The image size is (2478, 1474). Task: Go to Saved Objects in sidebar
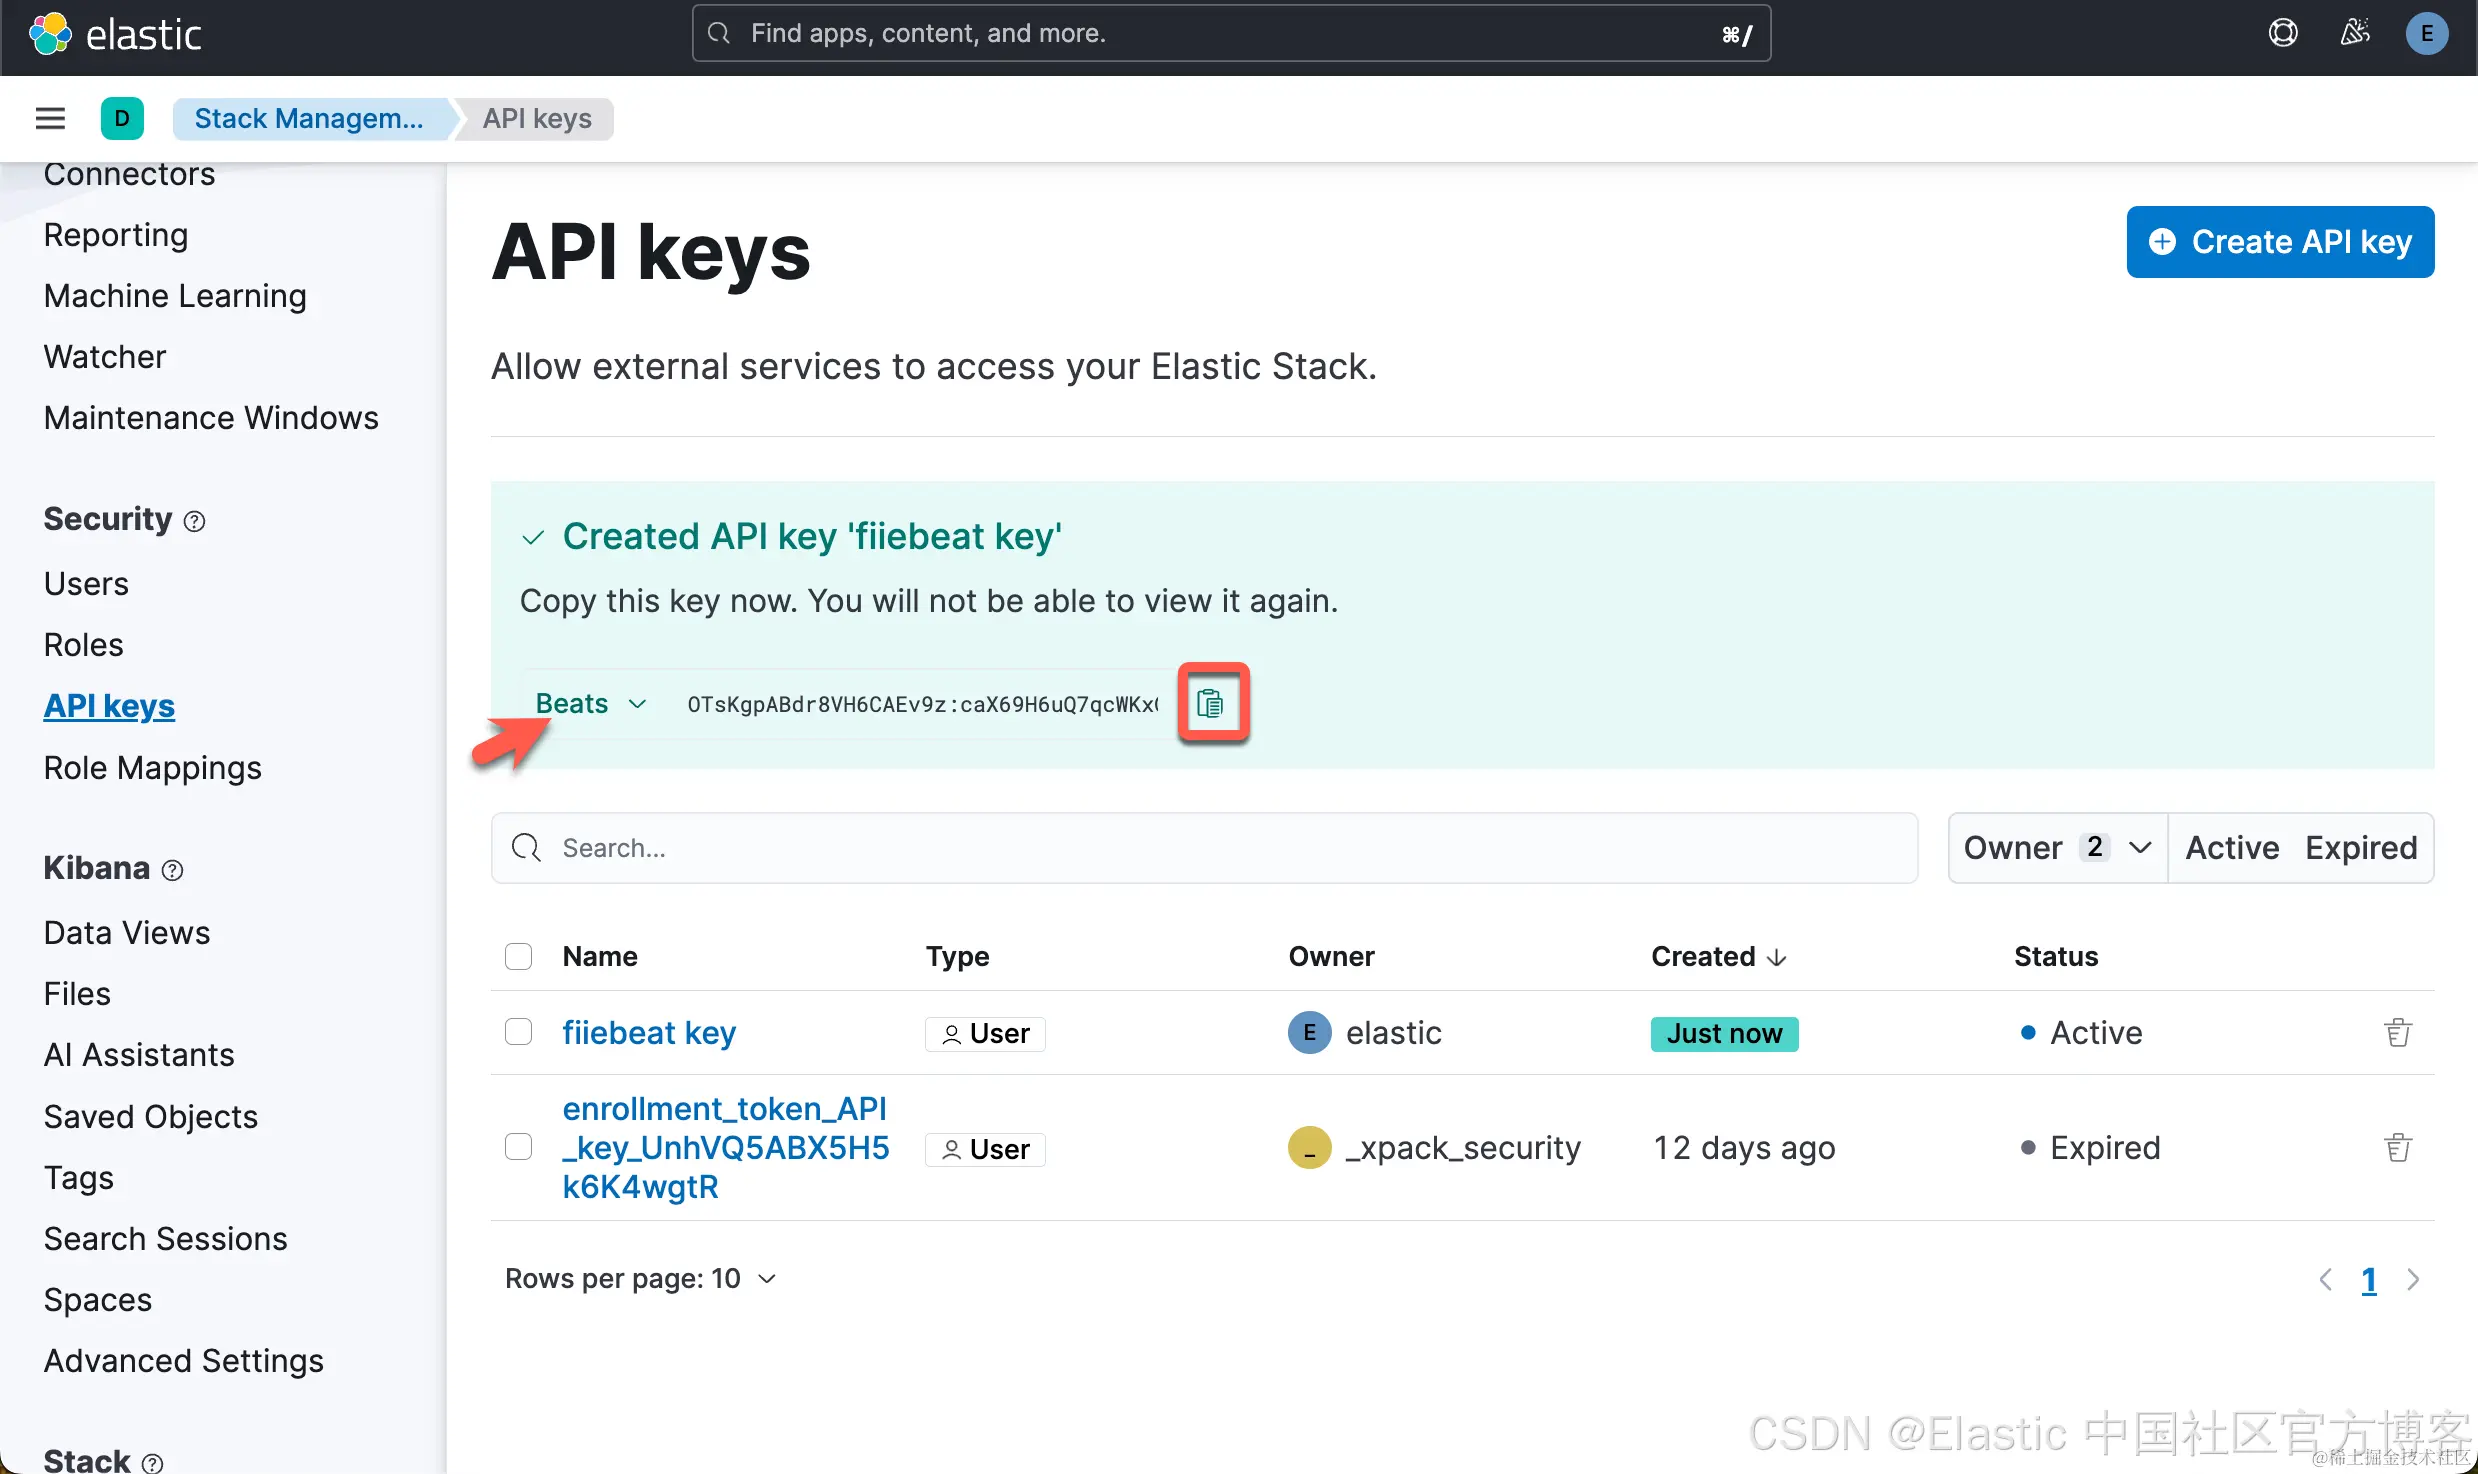(150, 1117)
